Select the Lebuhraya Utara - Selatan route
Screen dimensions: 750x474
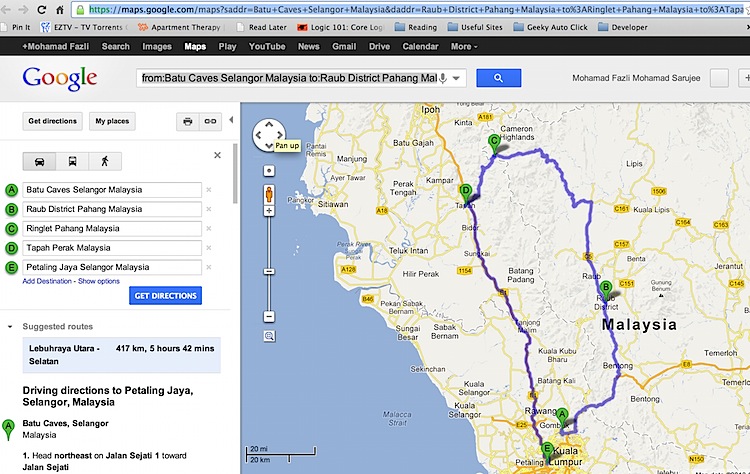121,355
